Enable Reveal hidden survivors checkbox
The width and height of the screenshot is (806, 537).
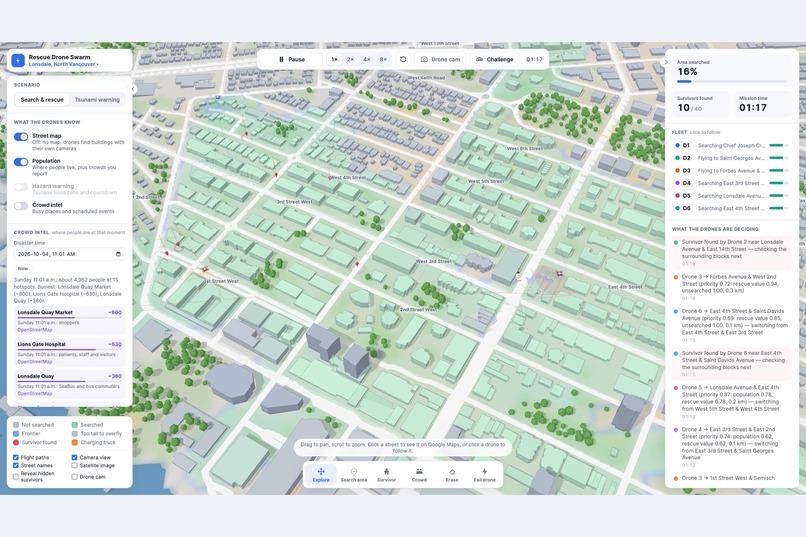pyautogui.click(x=16, y=476)
